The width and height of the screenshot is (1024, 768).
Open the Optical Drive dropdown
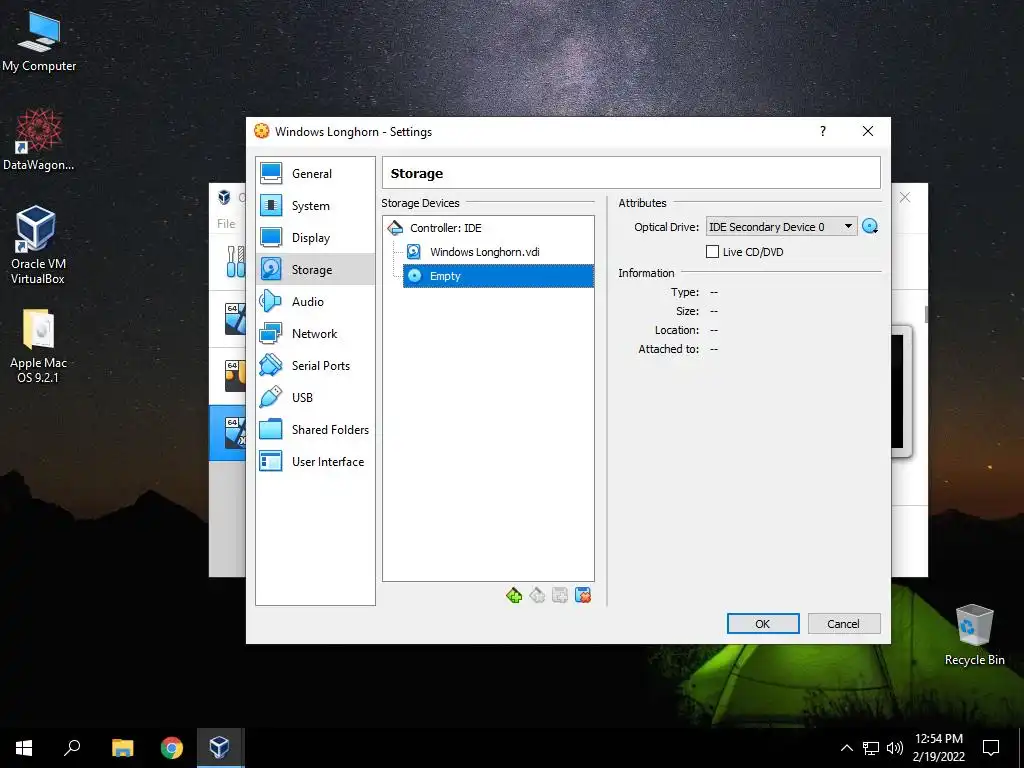click(781, 227)
